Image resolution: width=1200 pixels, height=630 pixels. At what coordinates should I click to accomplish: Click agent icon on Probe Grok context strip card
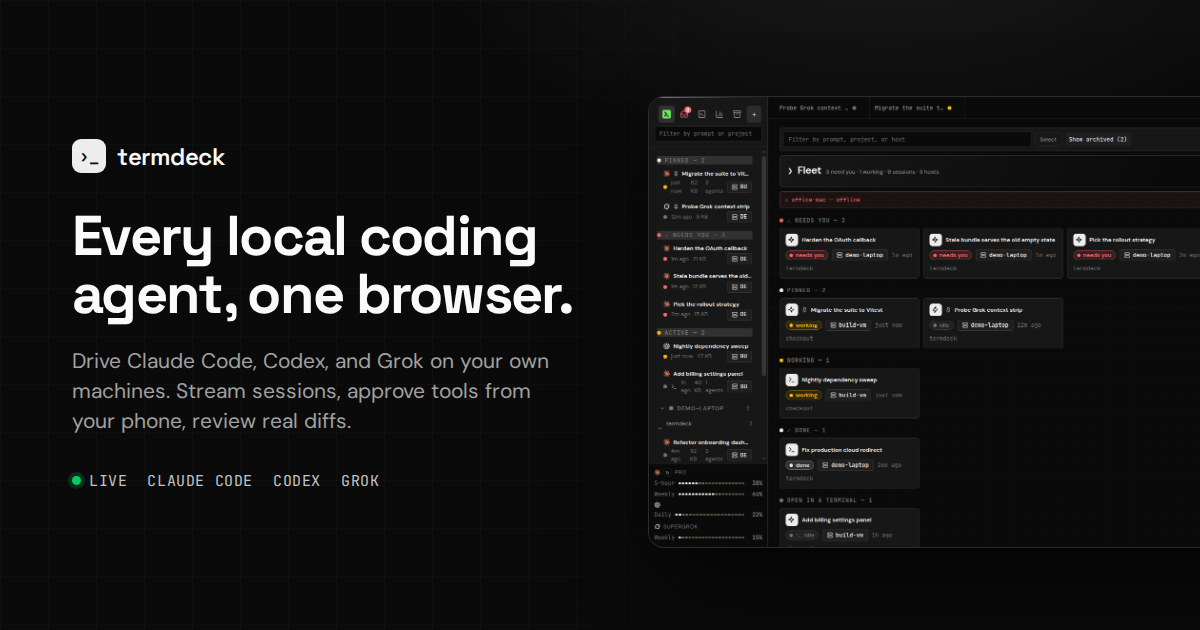(935, 310)
